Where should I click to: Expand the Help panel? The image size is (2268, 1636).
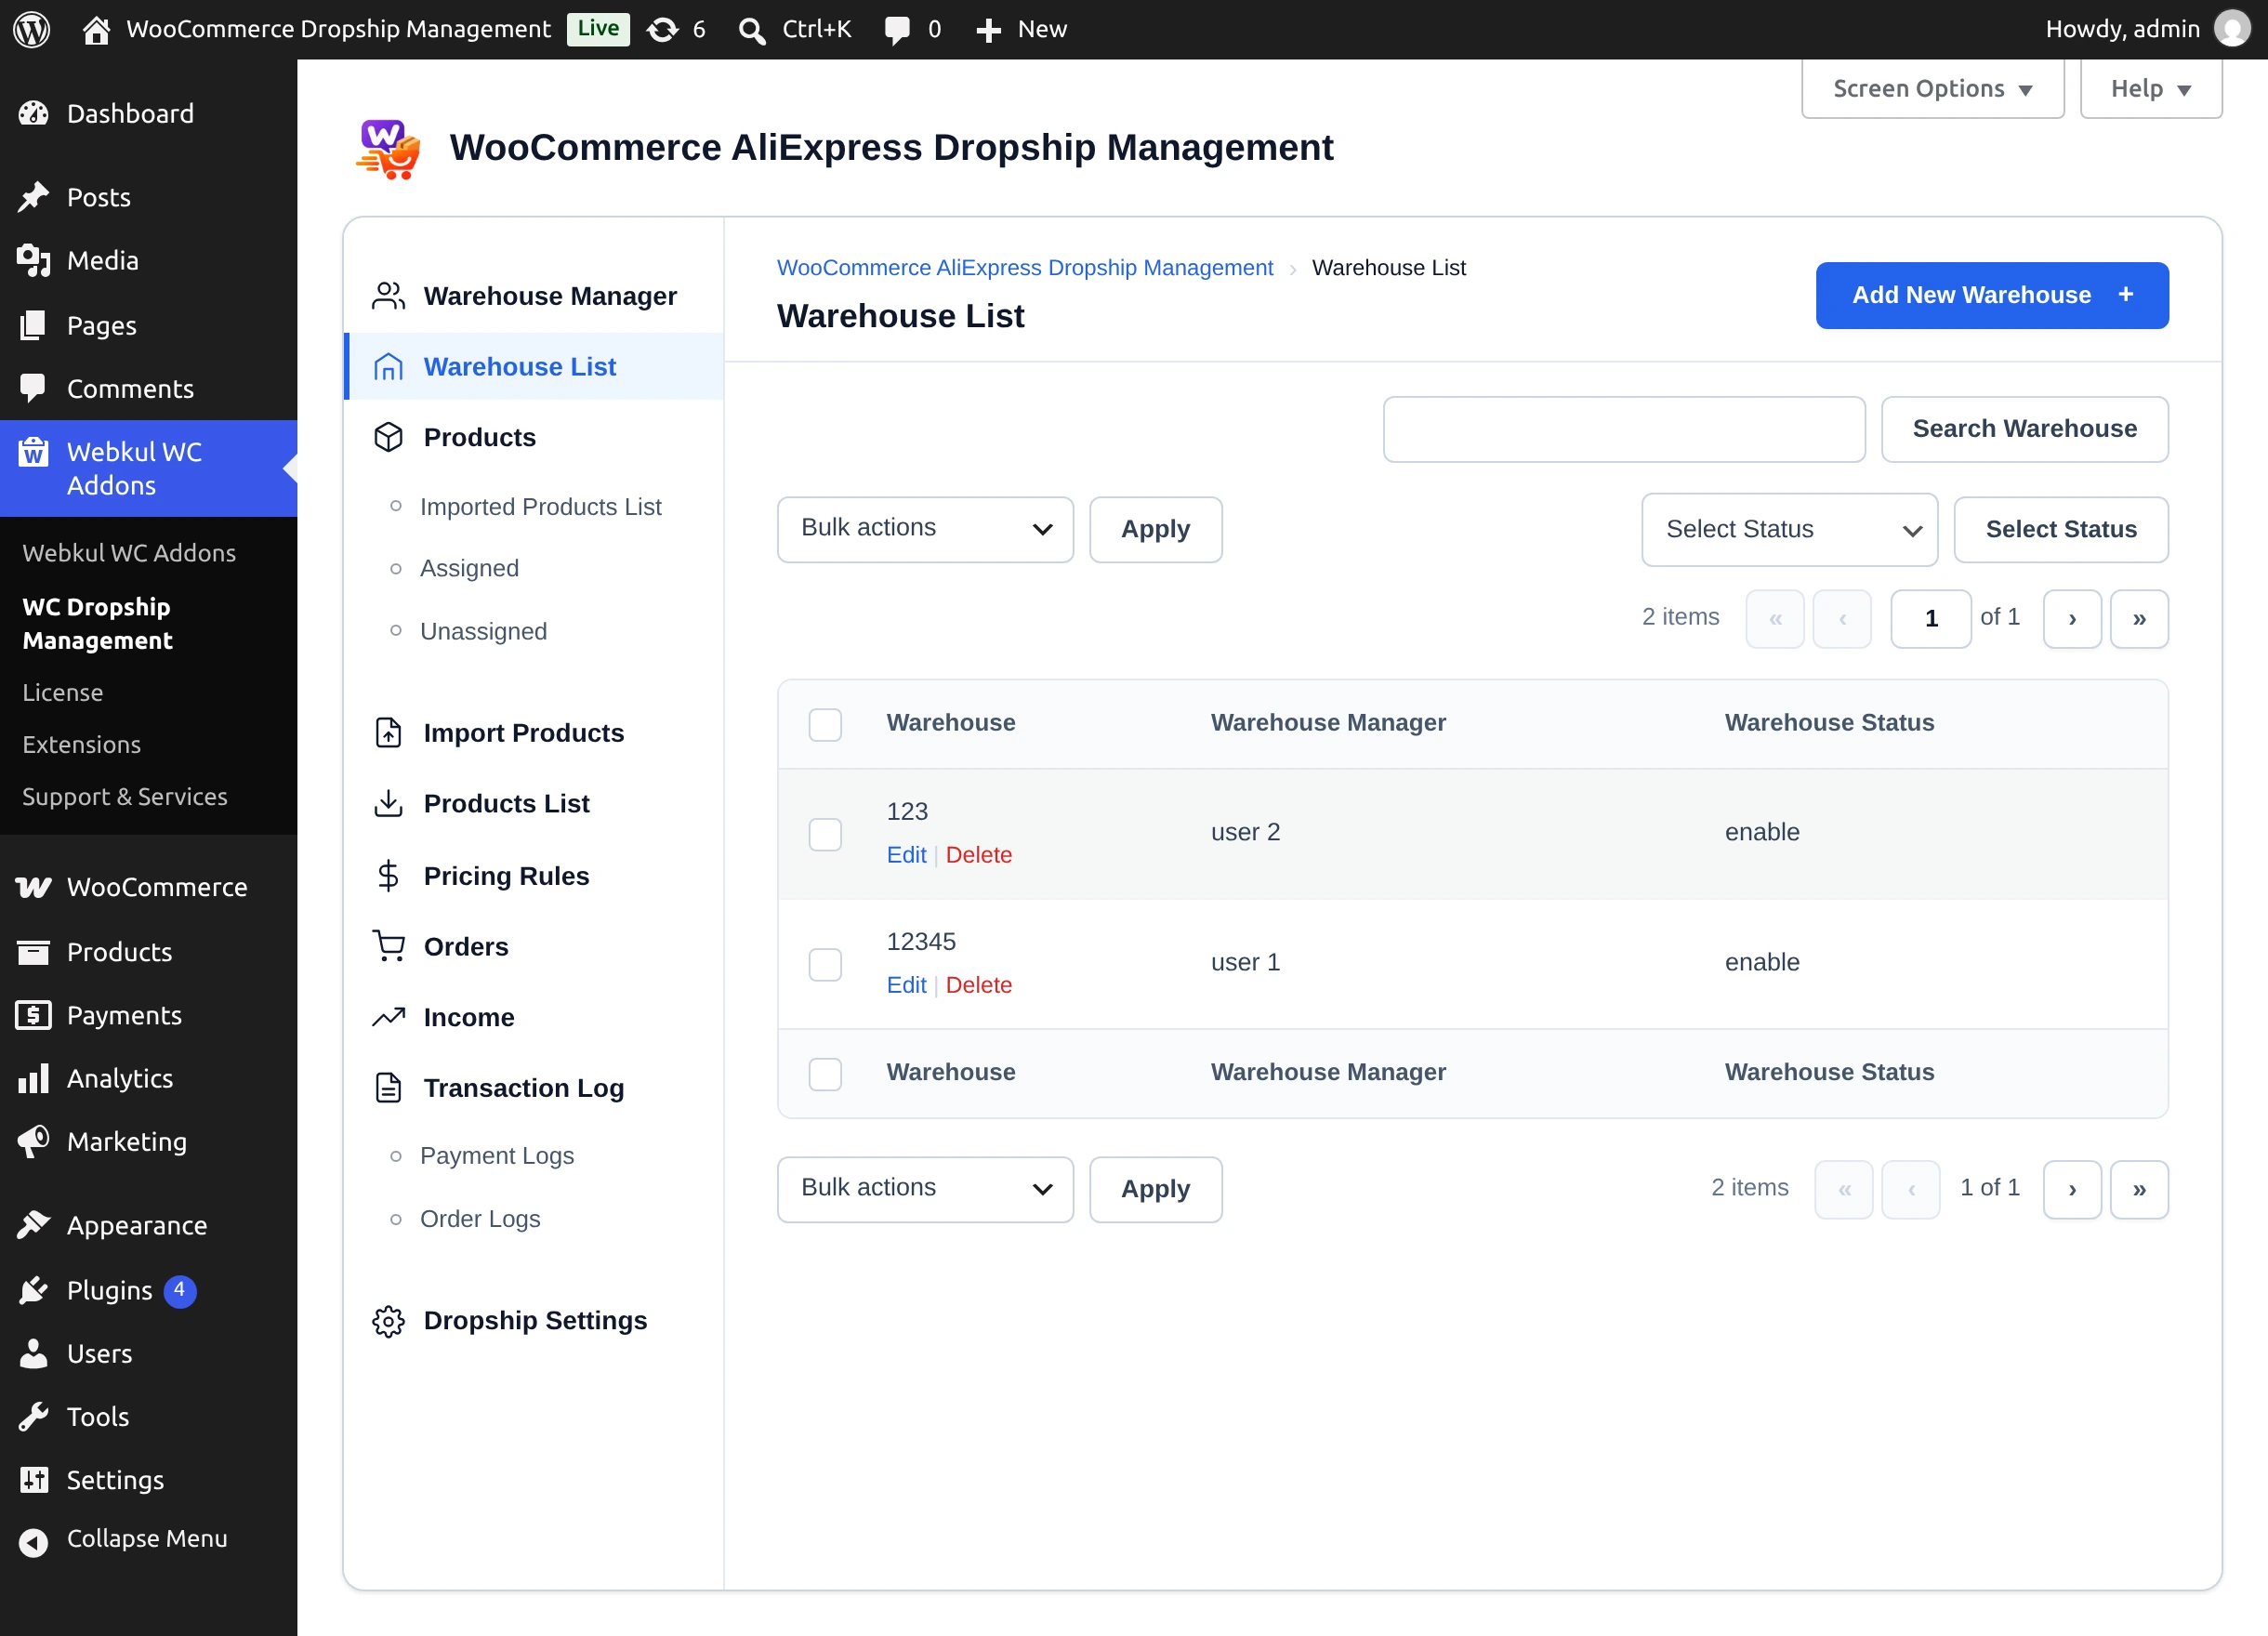pos(2151,89)
